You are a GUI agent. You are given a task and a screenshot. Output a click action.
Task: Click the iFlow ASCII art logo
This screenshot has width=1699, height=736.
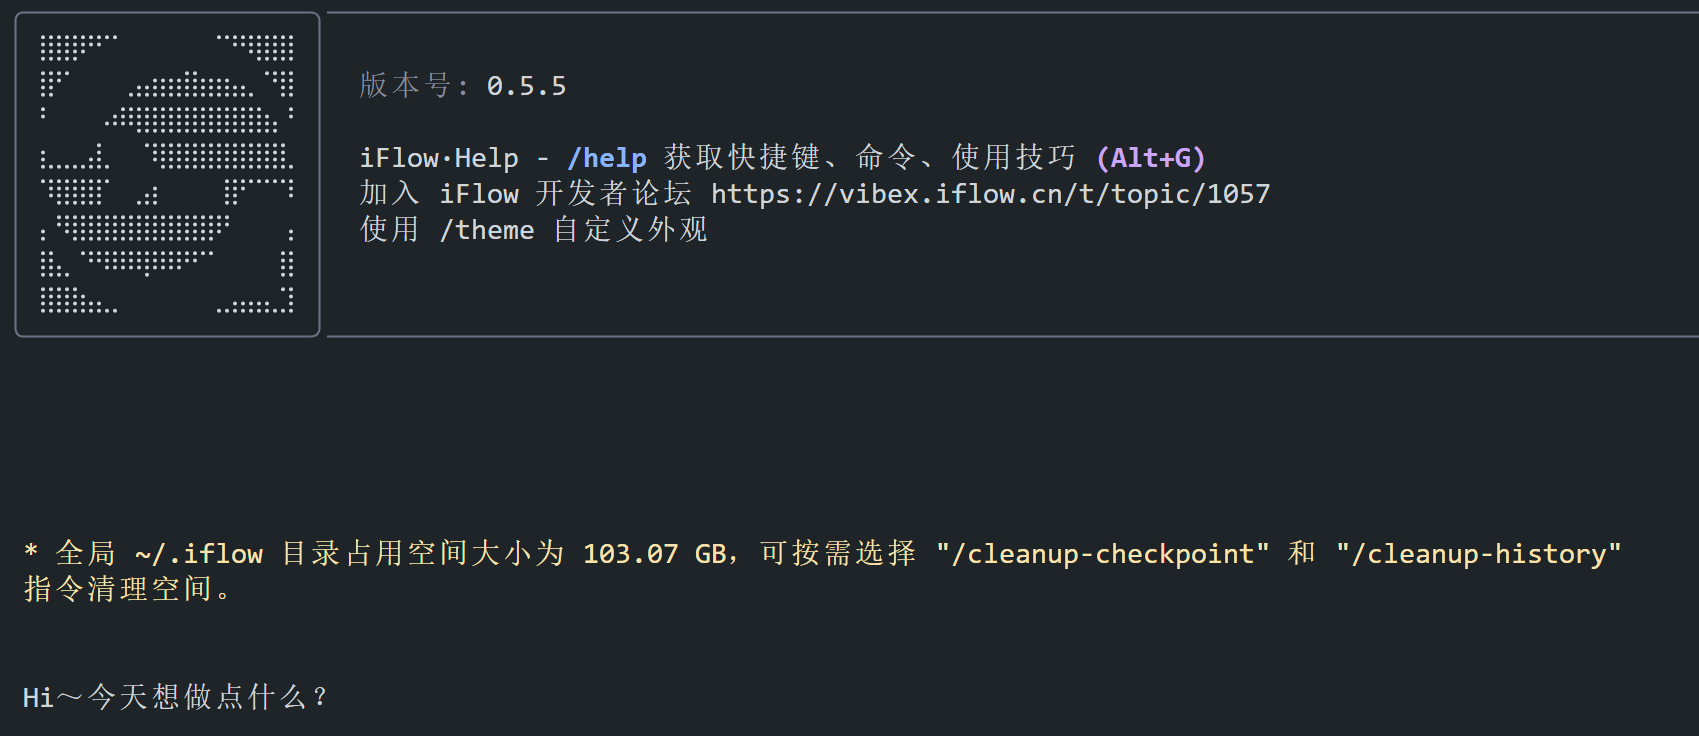(x=167, y=174)
